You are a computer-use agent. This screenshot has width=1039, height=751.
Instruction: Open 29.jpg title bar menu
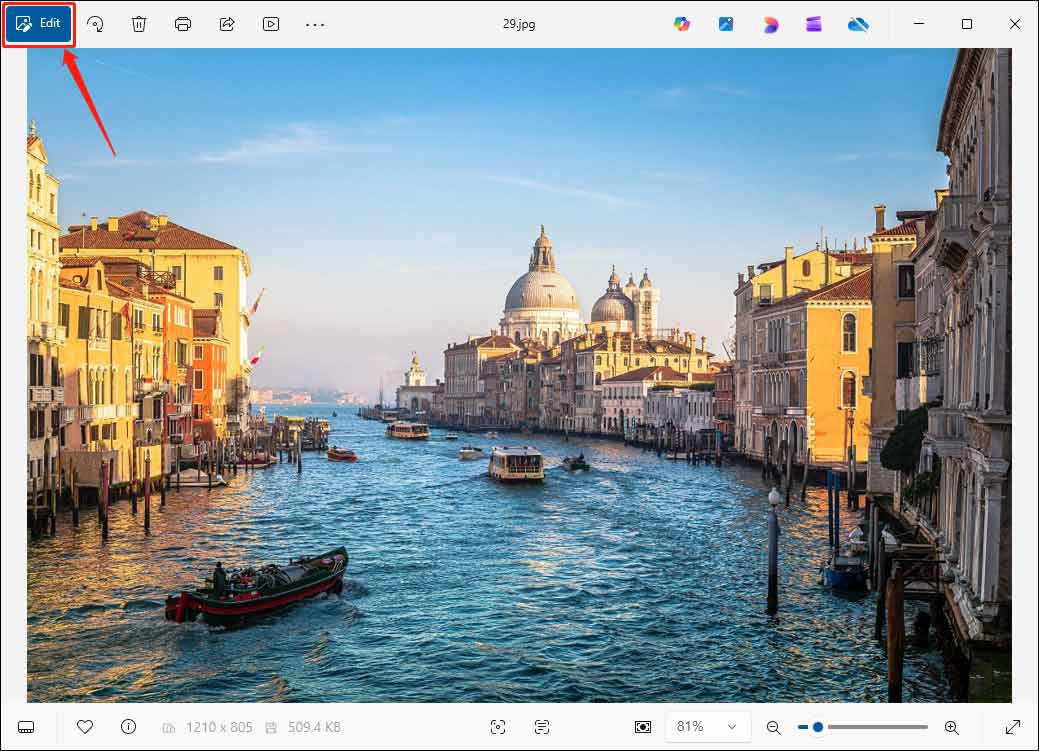tap(519, 23)
